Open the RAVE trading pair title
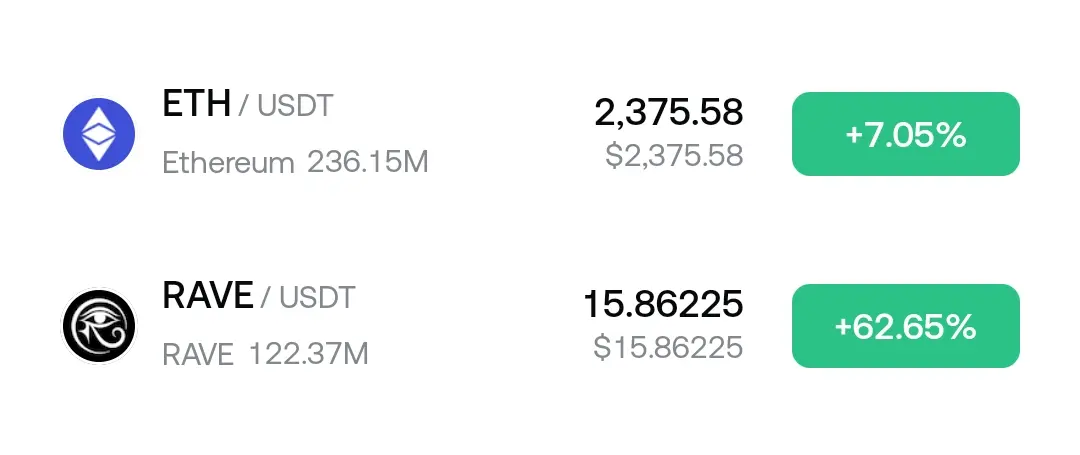The image size is (1080, 455). coord(258,296)
